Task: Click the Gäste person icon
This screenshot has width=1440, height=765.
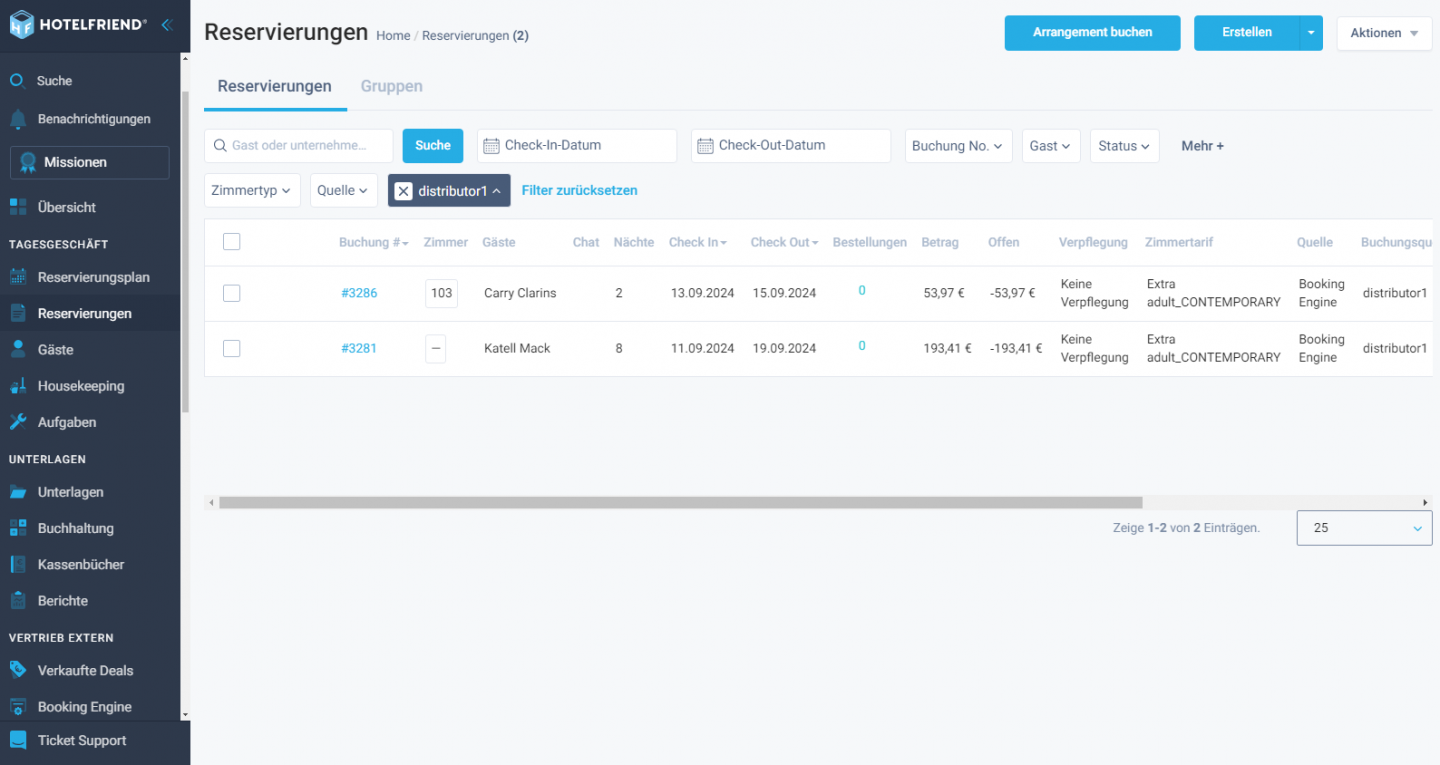Action: [18, 349]
